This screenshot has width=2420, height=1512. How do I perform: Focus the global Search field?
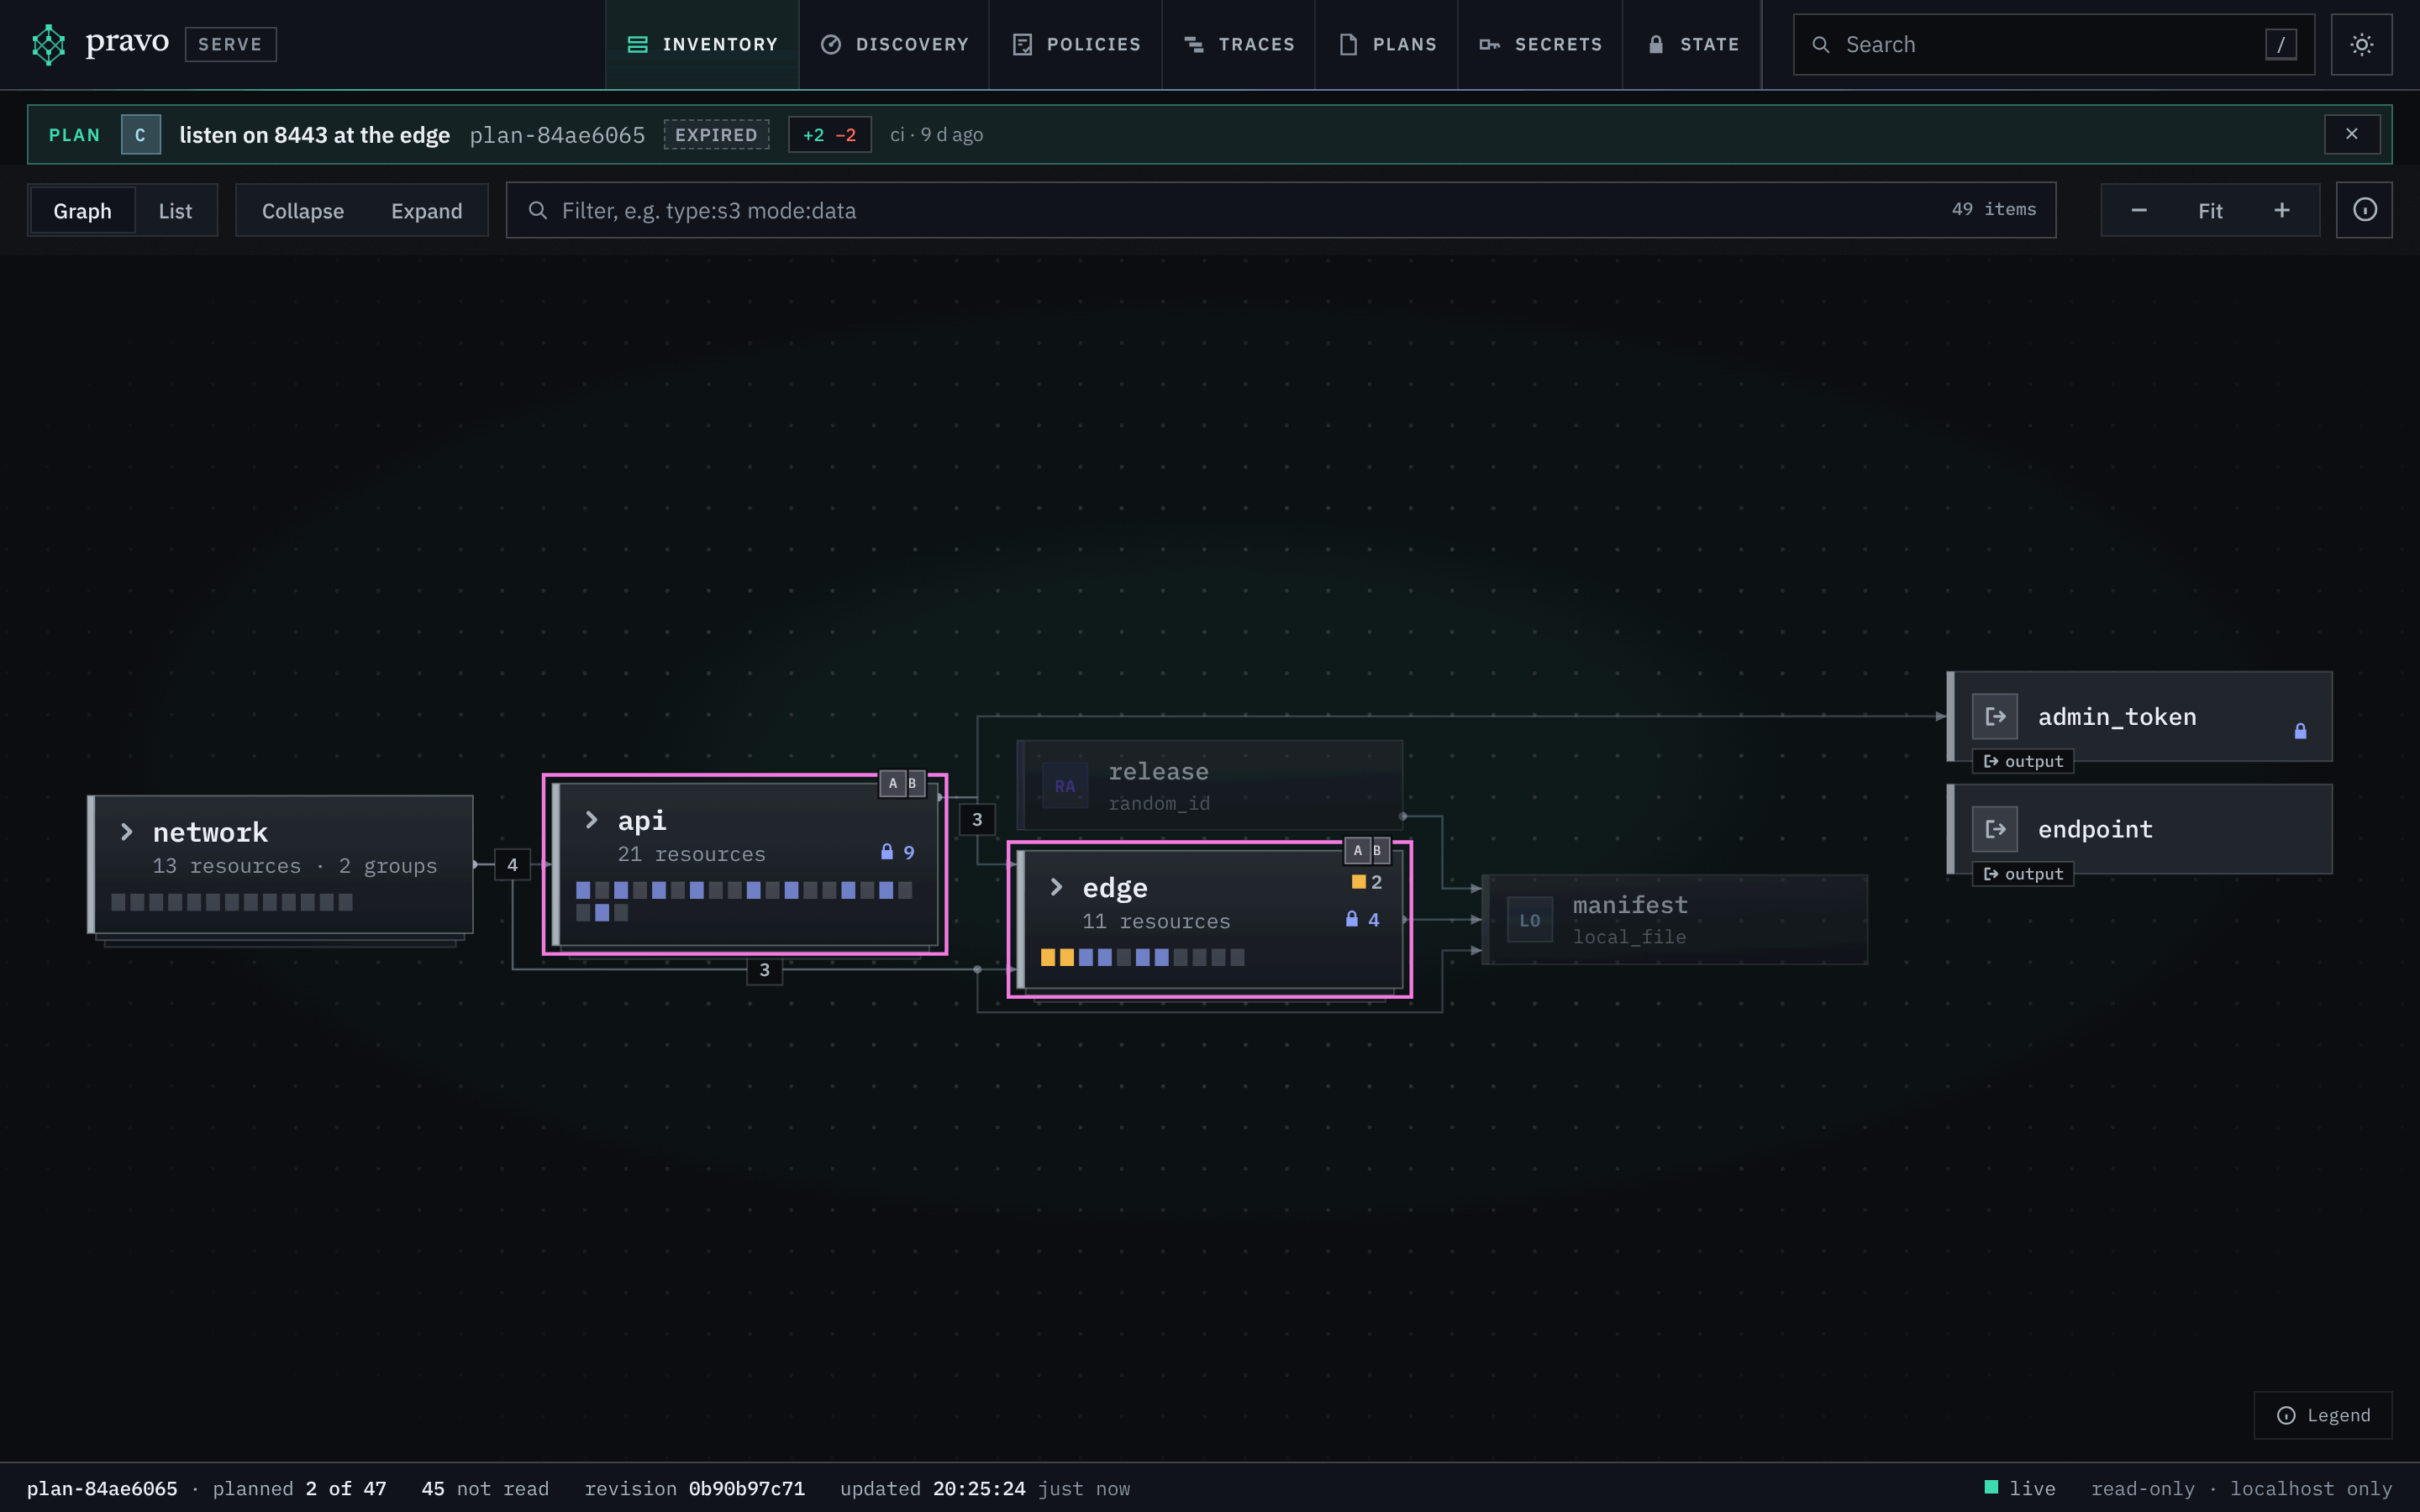pyautogui.click(x=2054, y=44)
